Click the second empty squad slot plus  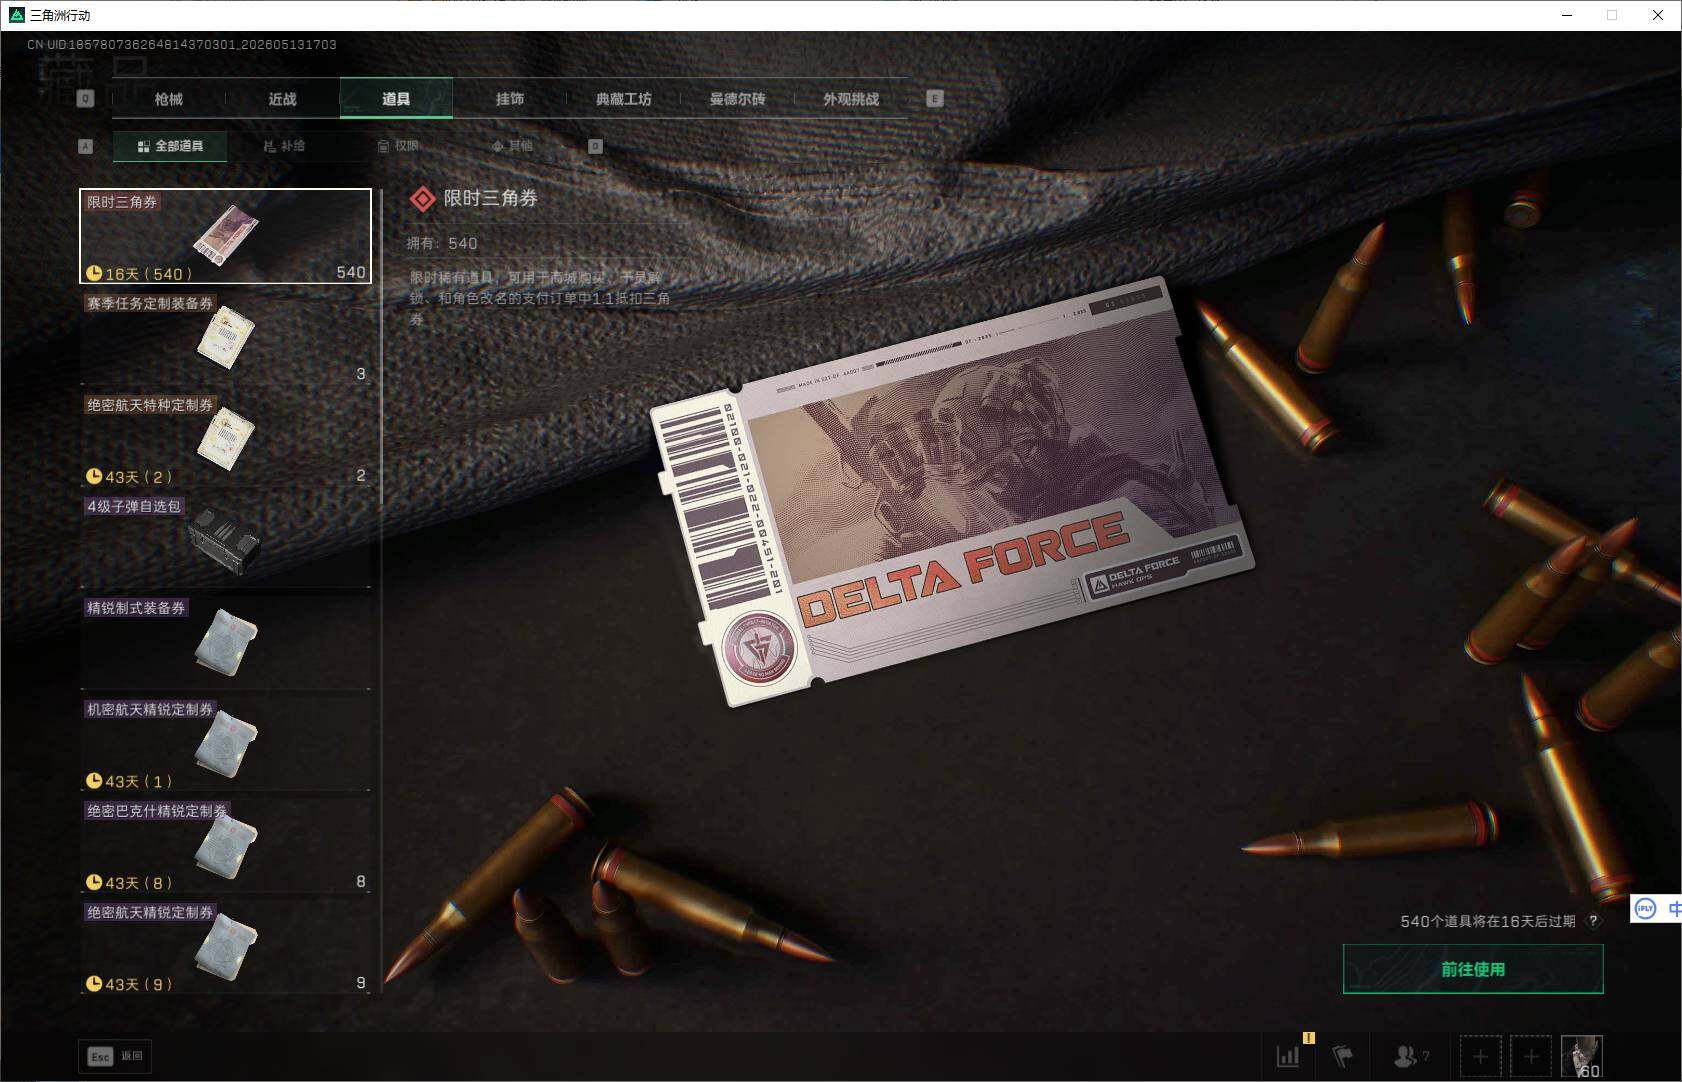pos(1531,1056)
